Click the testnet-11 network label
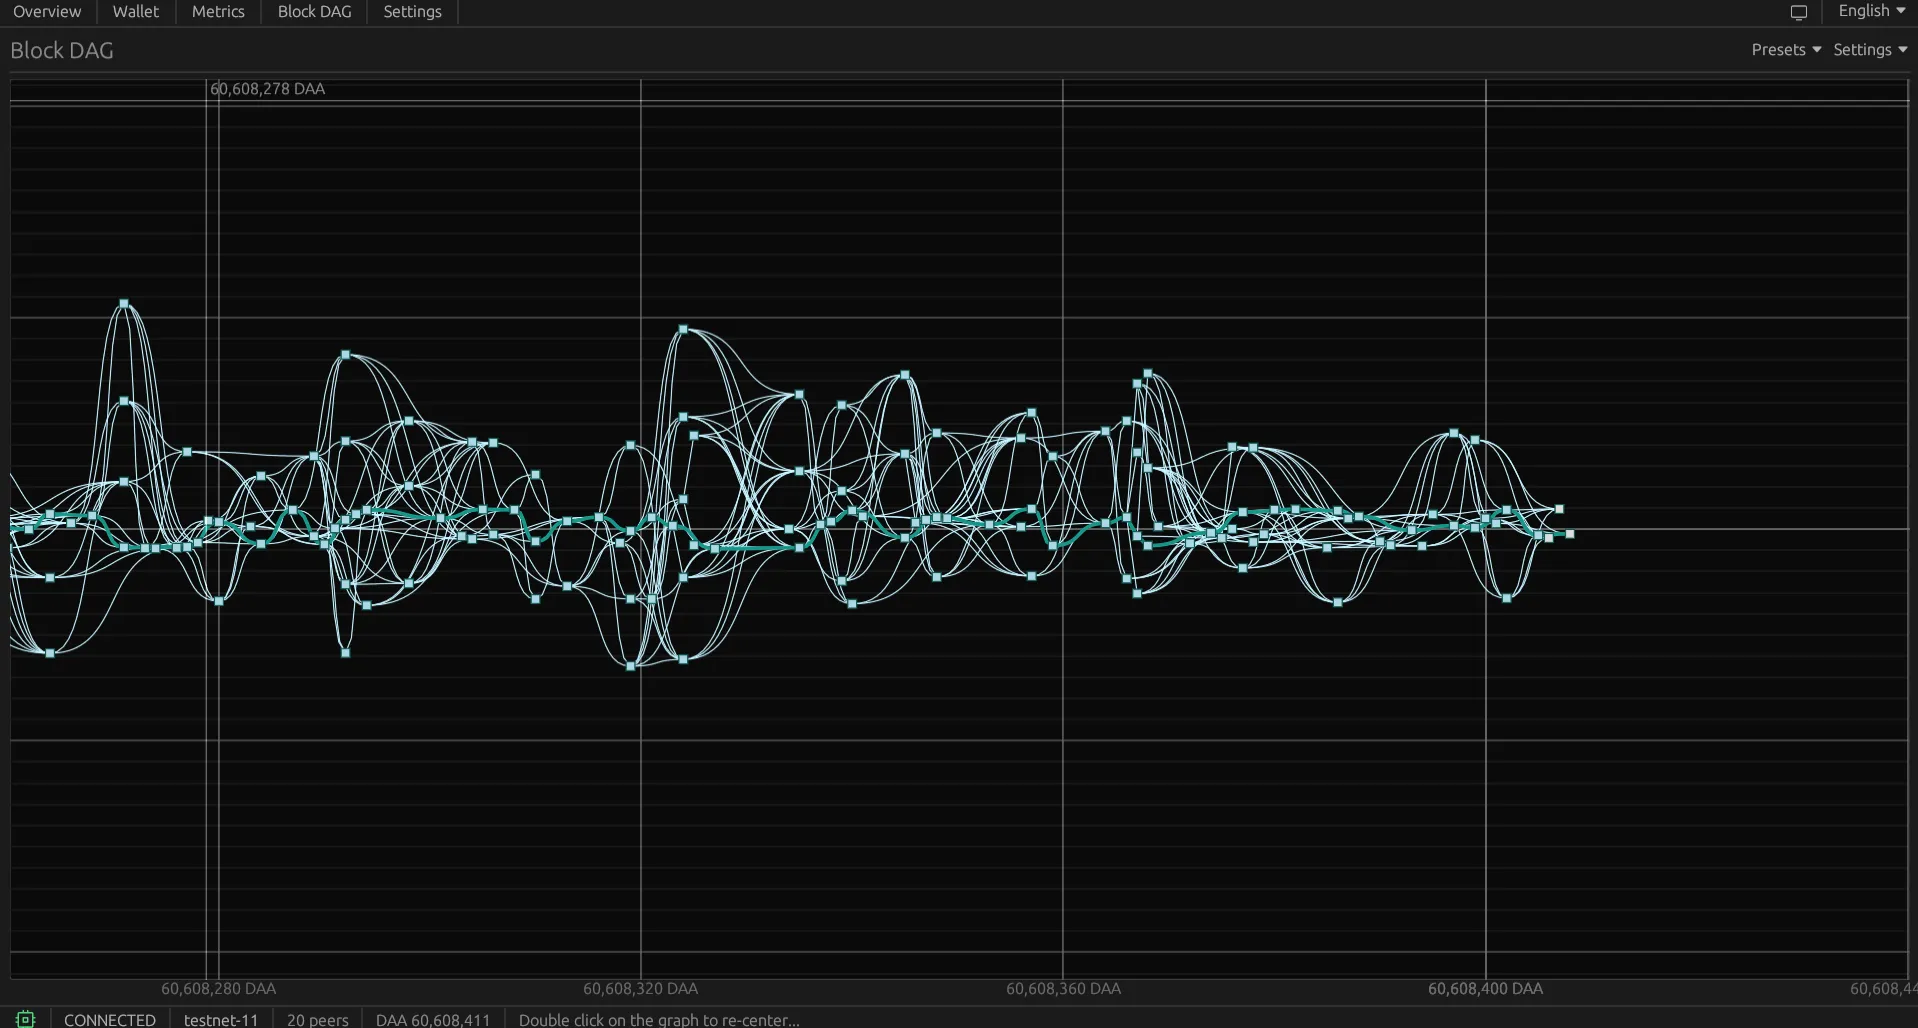1918x1028 pixels. 221,1019
